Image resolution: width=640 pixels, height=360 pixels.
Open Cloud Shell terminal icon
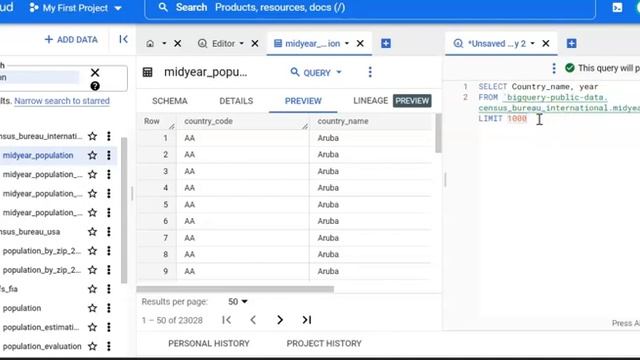[x=617, y=7]
